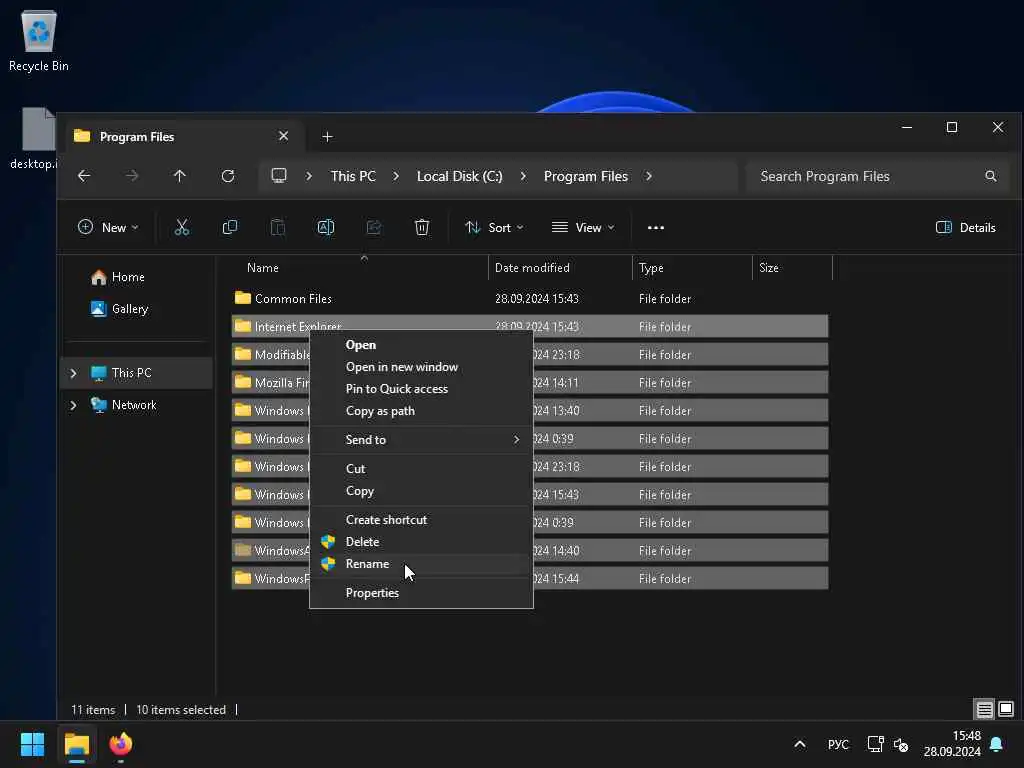Go up one folder level arrow

point(180,176)
